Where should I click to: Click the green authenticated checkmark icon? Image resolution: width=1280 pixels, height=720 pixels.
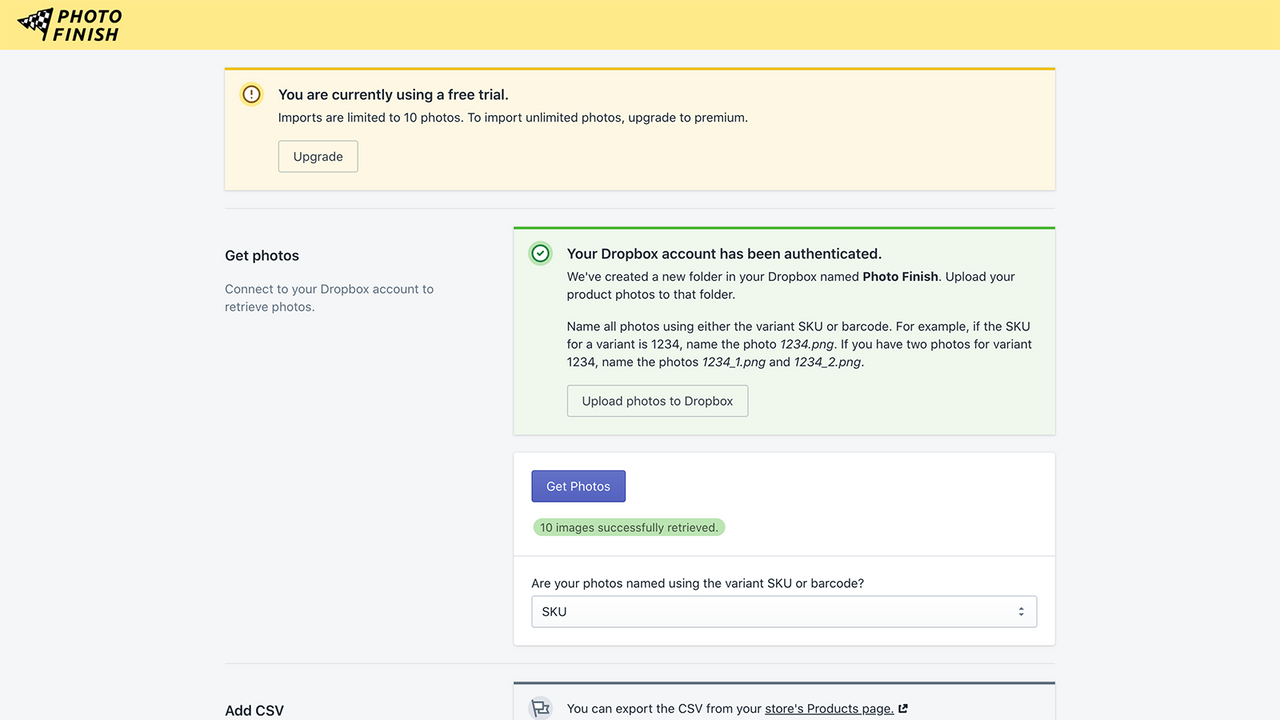coord(540,253)
